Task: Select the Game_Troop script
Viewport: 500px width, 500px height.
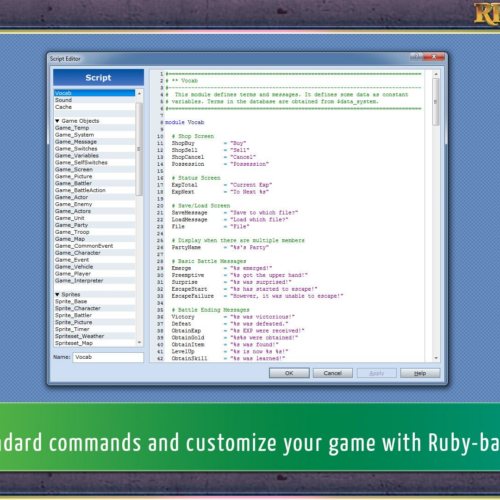Action: (95, 232)
